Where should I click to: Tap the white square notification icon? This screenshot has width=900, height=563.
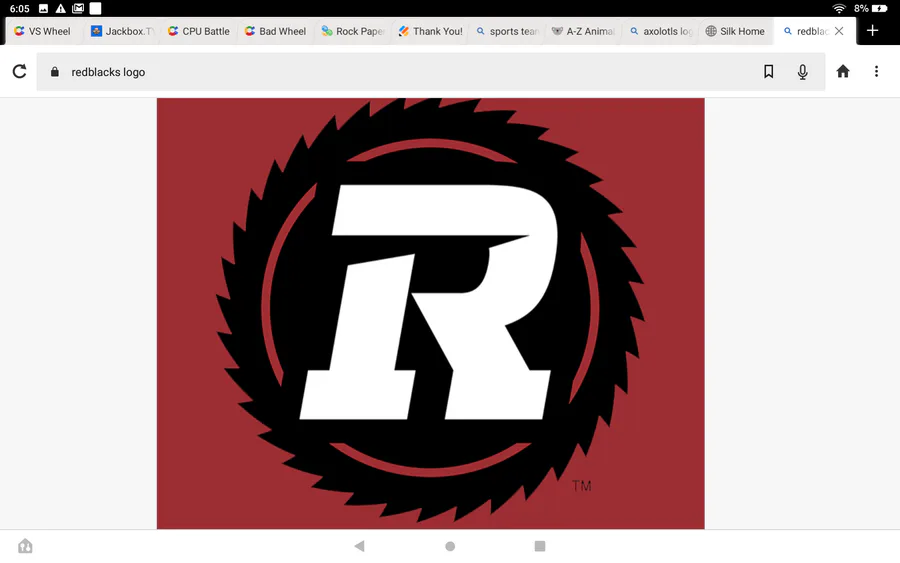(x=95, y=8)
